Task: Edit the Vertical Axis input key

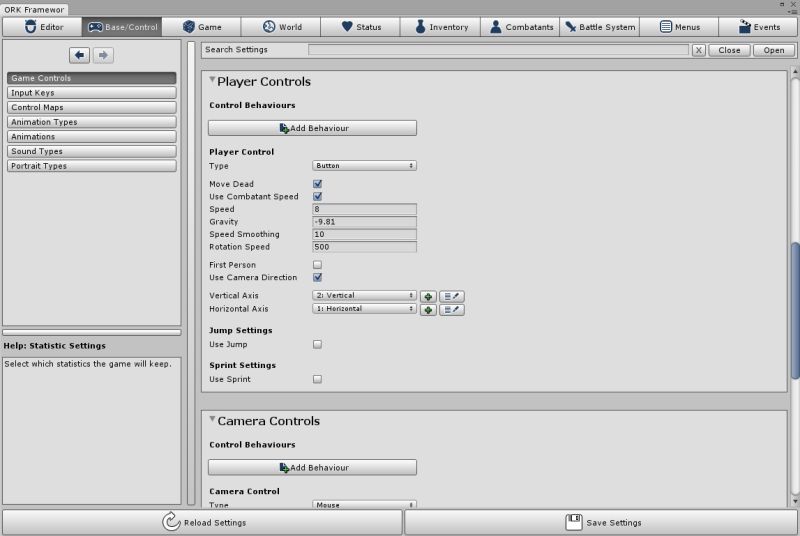Action: click(452, 296)
